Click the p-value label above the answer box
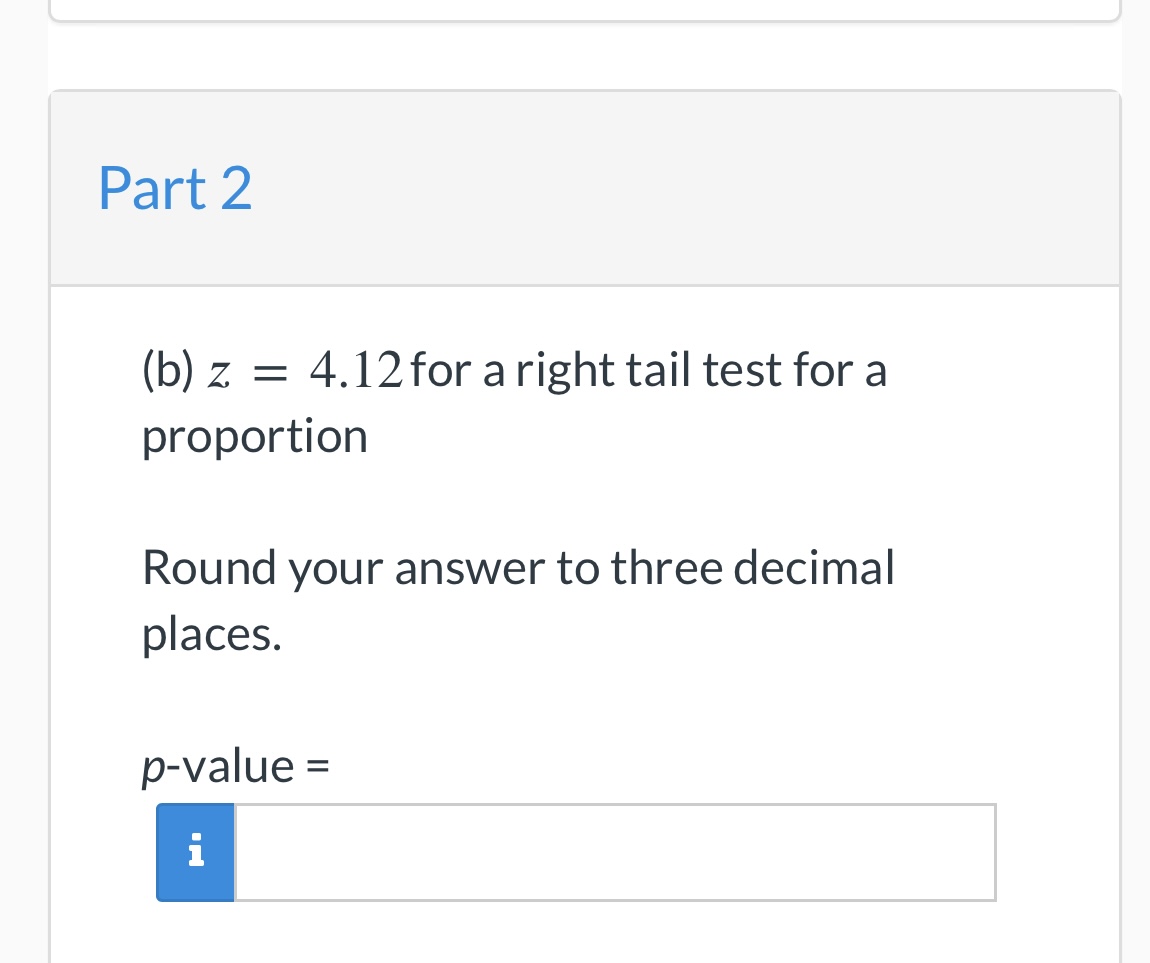The height and width of the screenshot is (963, 1150). tap(234, 765)
